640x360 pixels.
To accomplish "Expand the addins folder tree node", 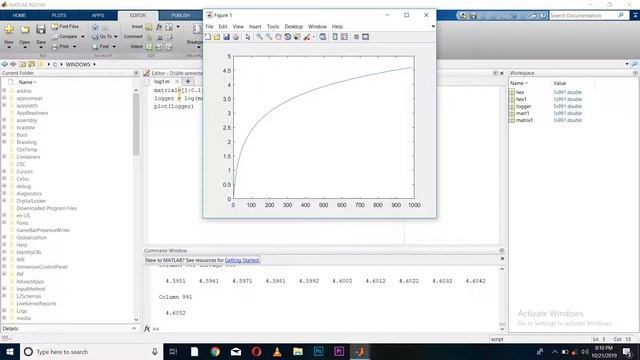I will 4,91.
